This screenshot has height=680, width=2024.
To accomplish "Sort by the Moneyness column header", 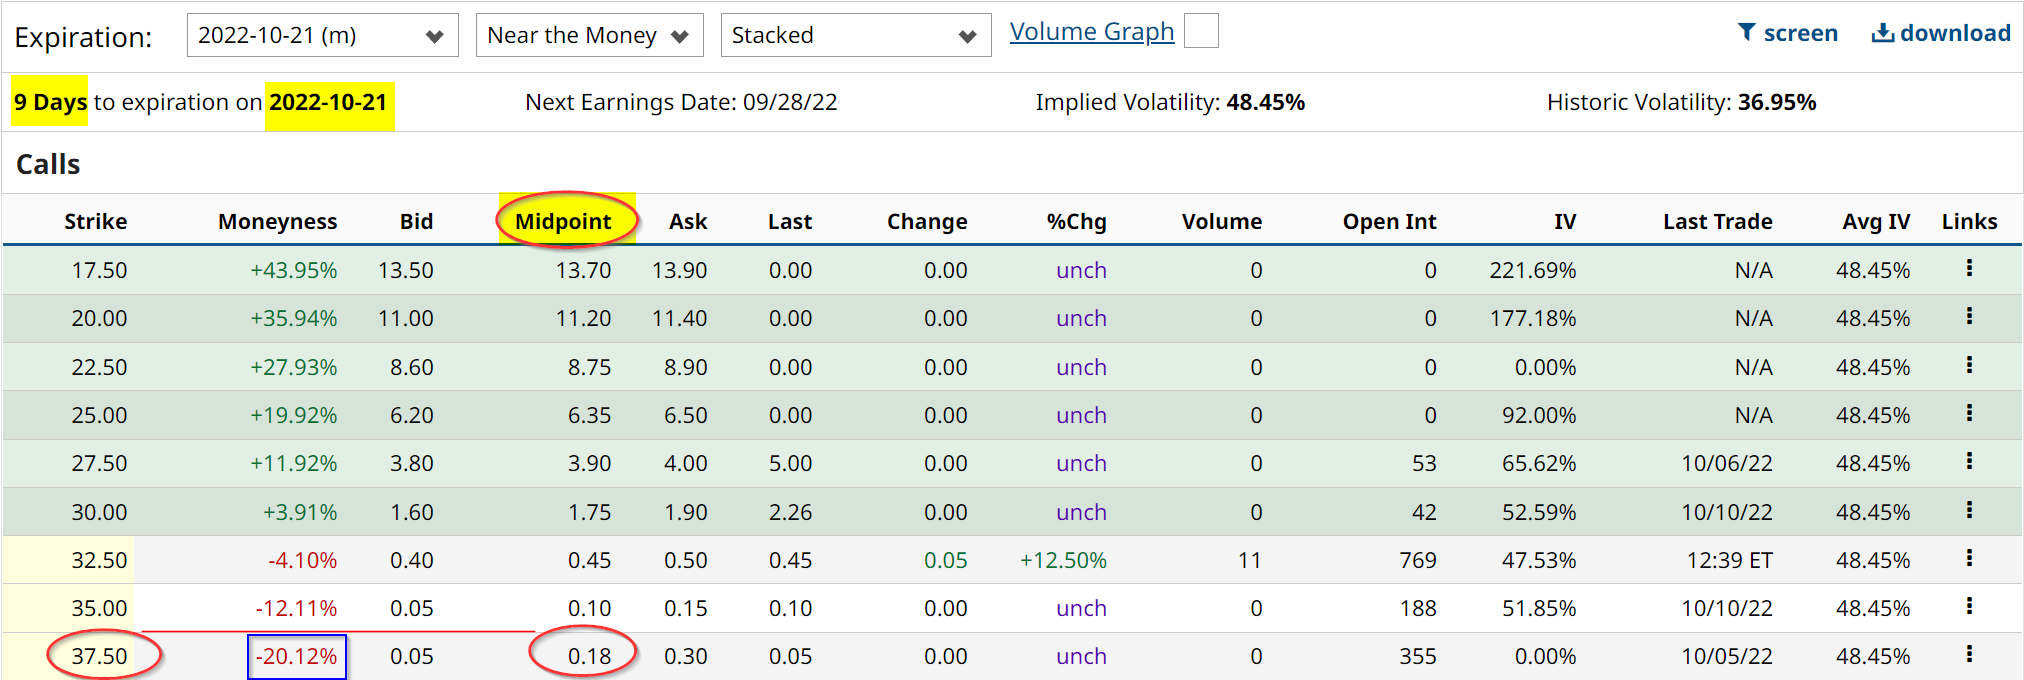I will click(x=277, y=221).
